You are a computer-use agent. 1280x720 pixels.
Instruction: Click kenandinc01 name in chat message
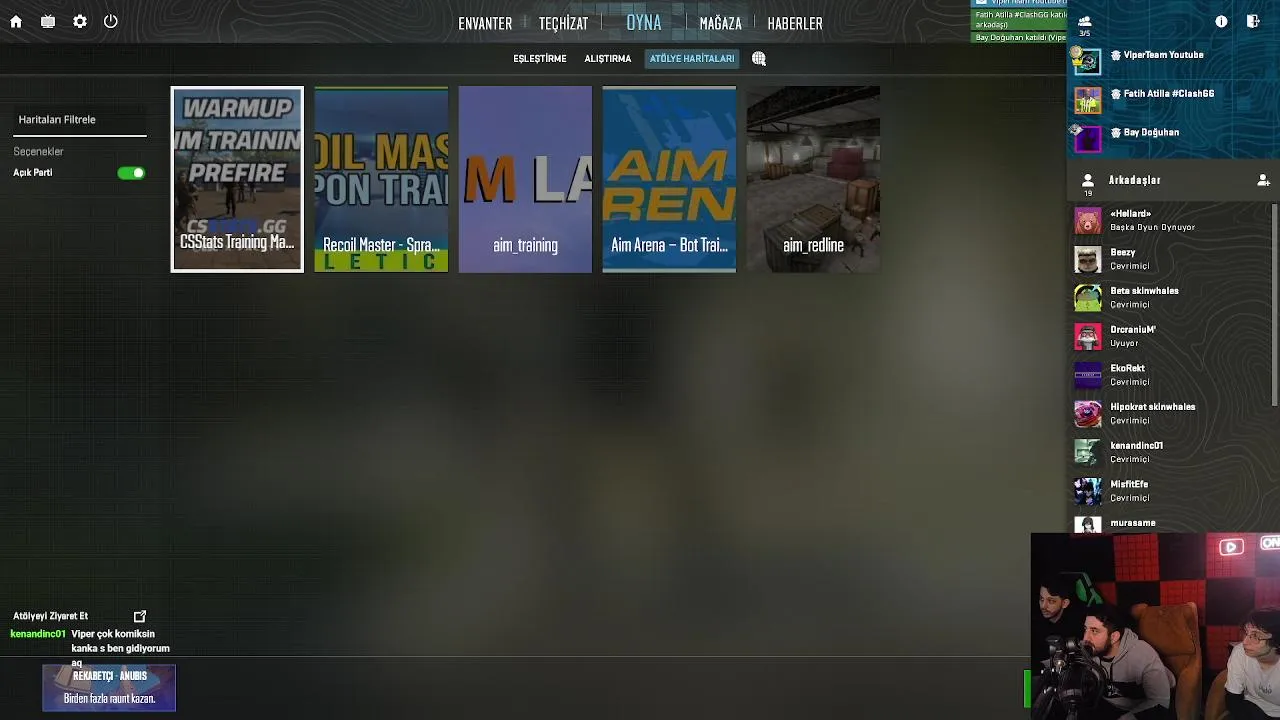click(38, 634)
